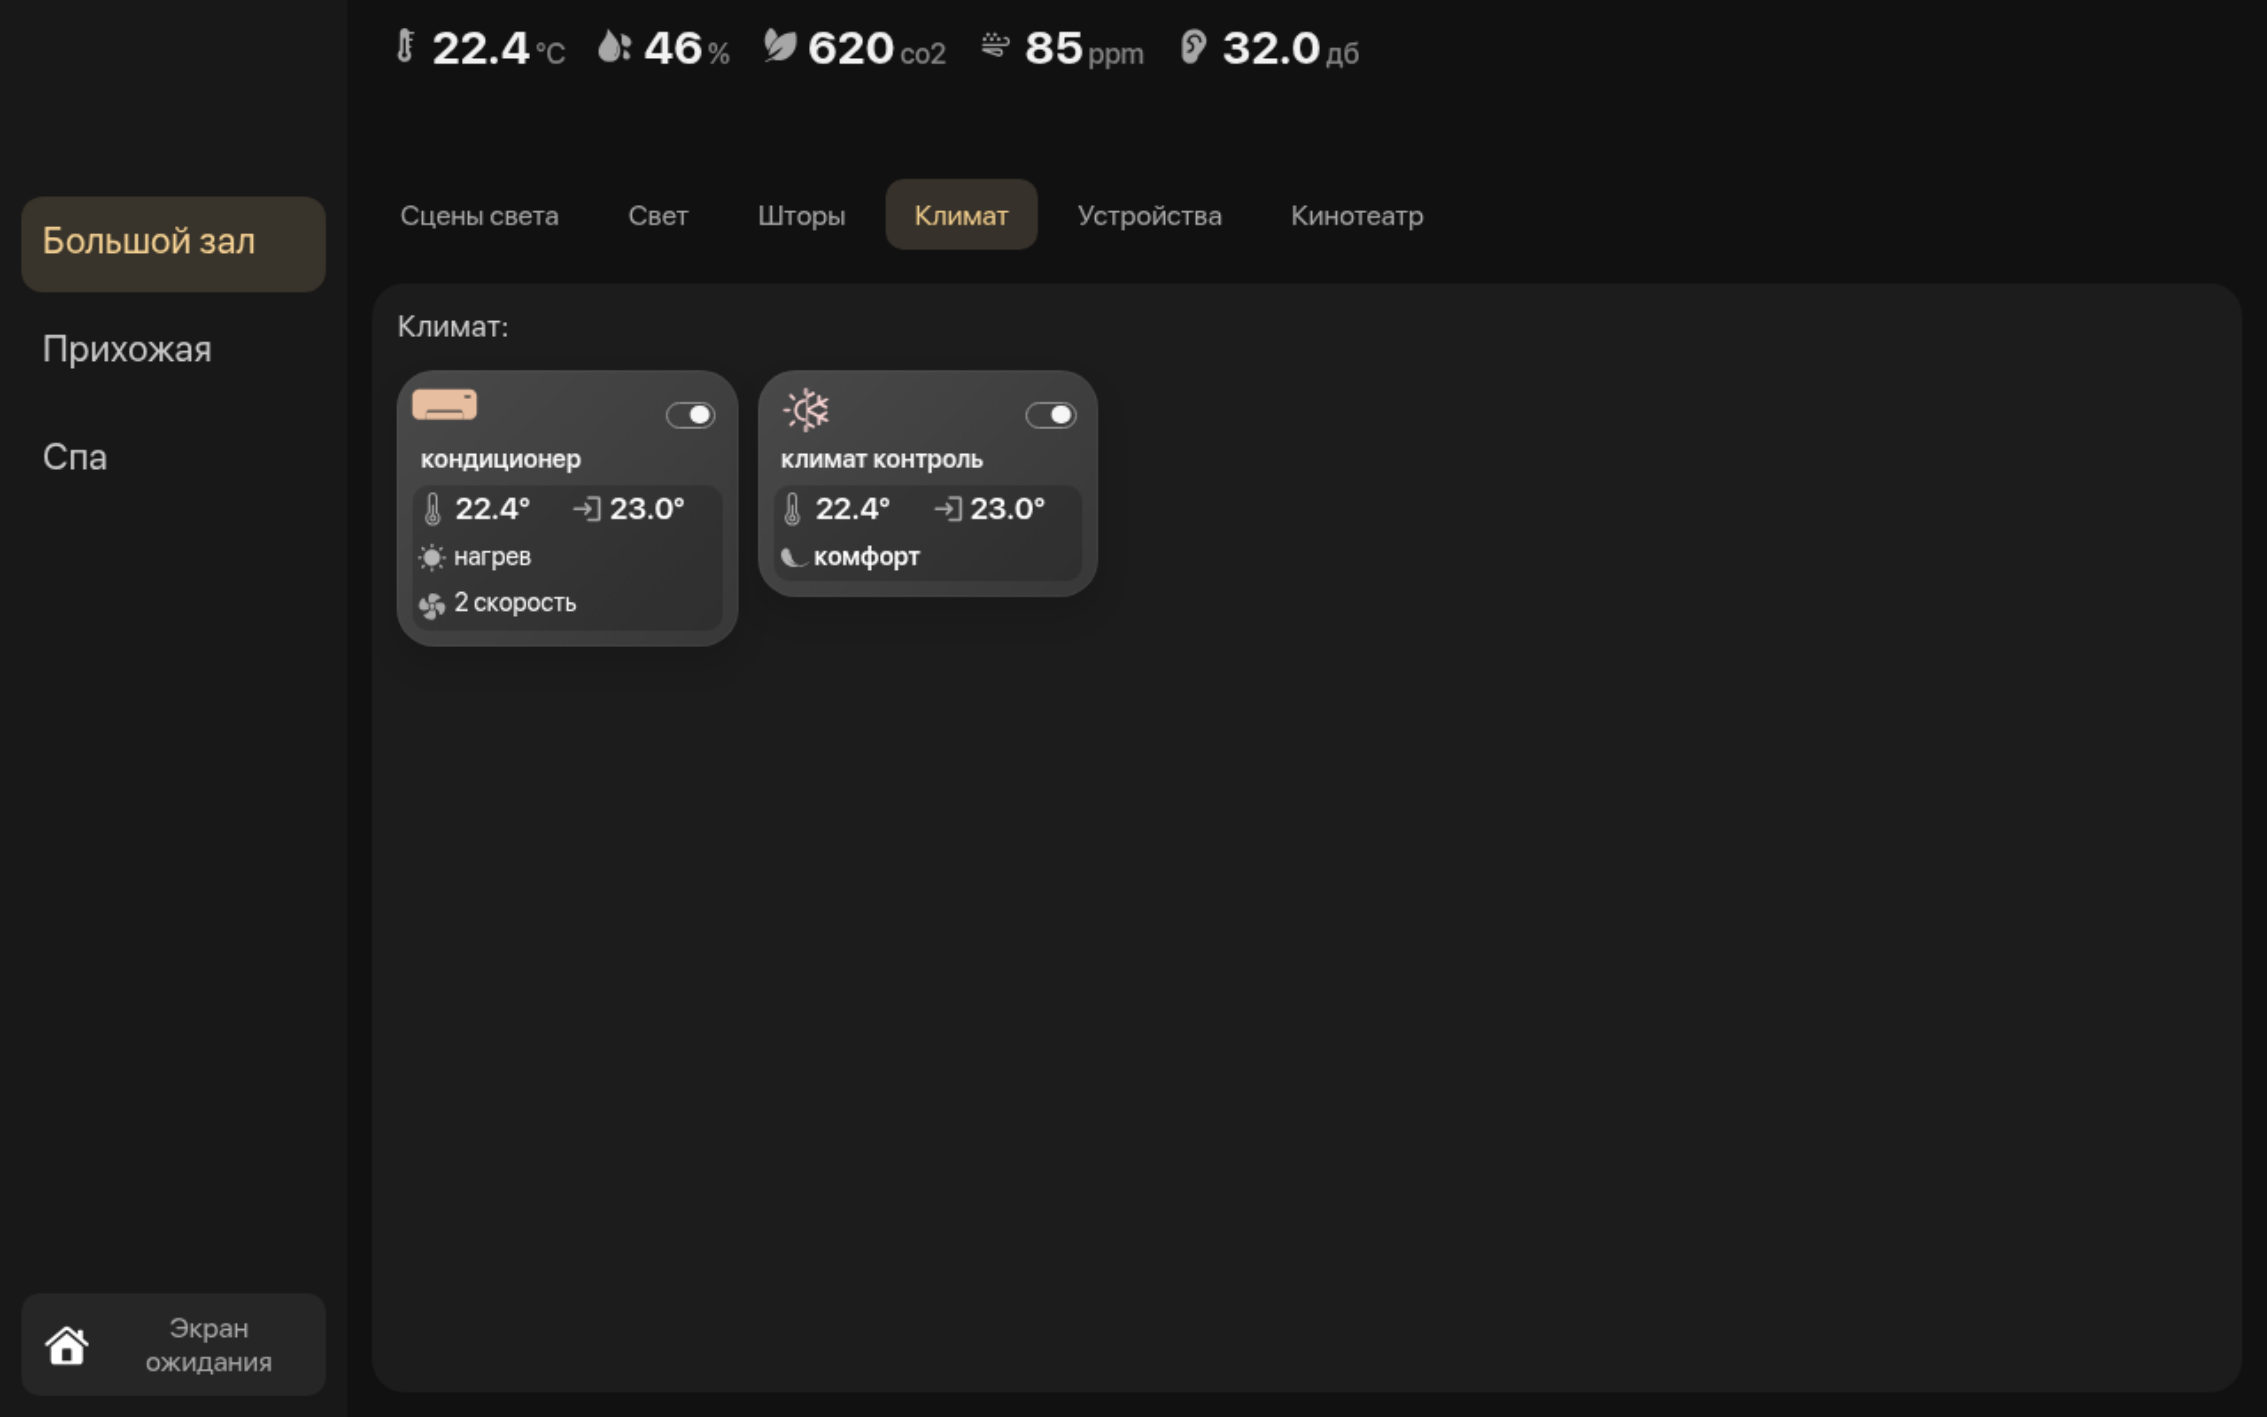
Task: Click the Климат: section heading
Action: pyautogui.click(x=453, y=327)
